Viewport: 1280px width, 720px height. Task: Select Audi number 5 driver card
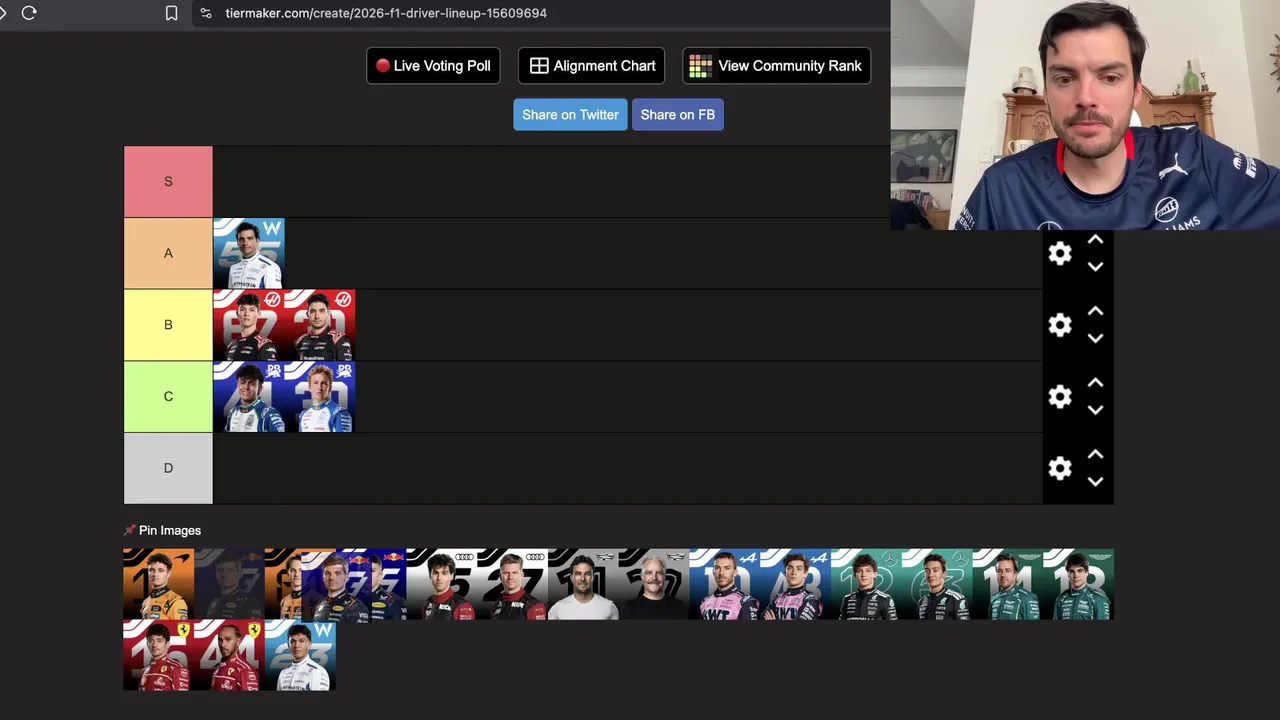441,584
